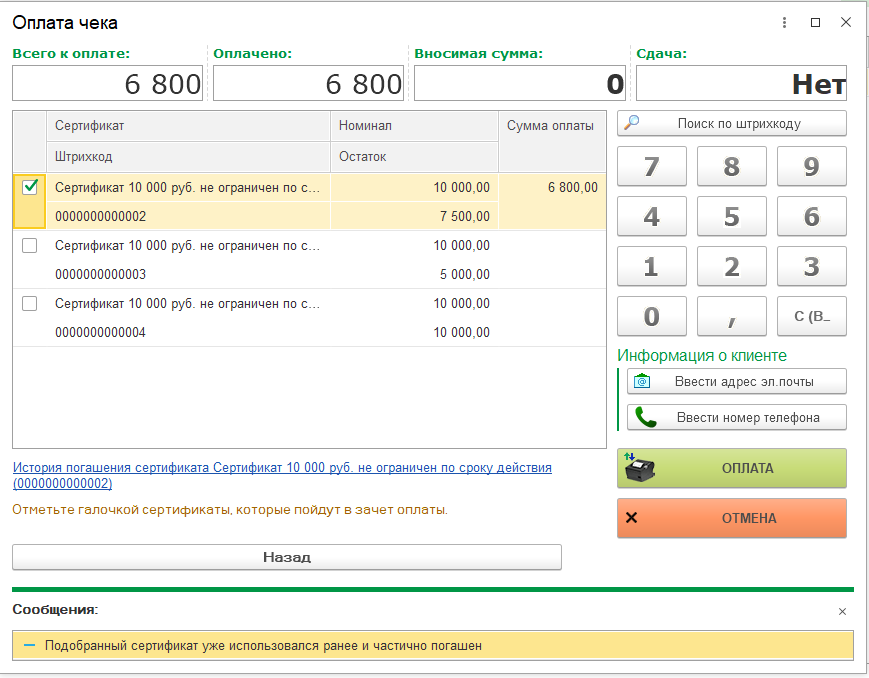Viewport: 869px width, 678px height.
Task: Tap keypad digit 9
Action: click(811, 166)
